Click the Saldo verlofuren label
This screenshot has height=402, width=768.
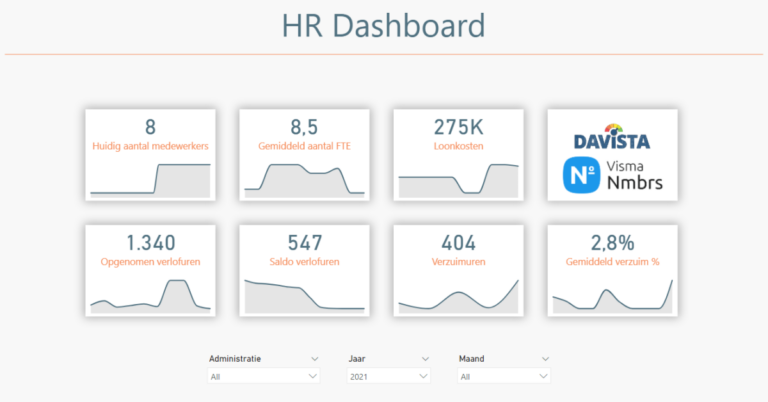(304, 262)
